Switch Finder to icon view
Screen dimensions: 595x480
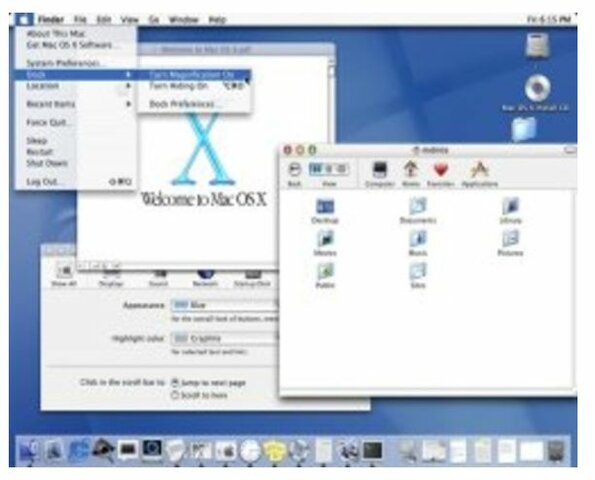click(316, 169)
